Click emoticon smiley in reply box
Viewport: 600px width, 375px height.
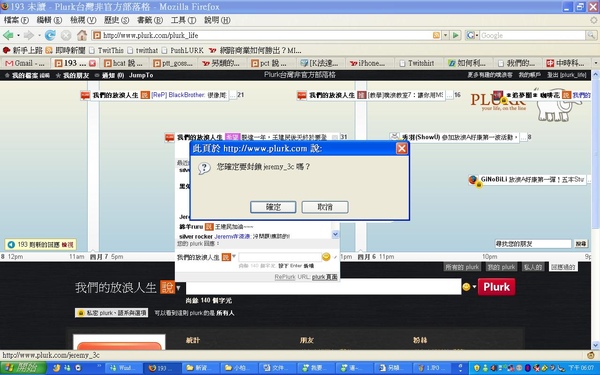[326, 257]
